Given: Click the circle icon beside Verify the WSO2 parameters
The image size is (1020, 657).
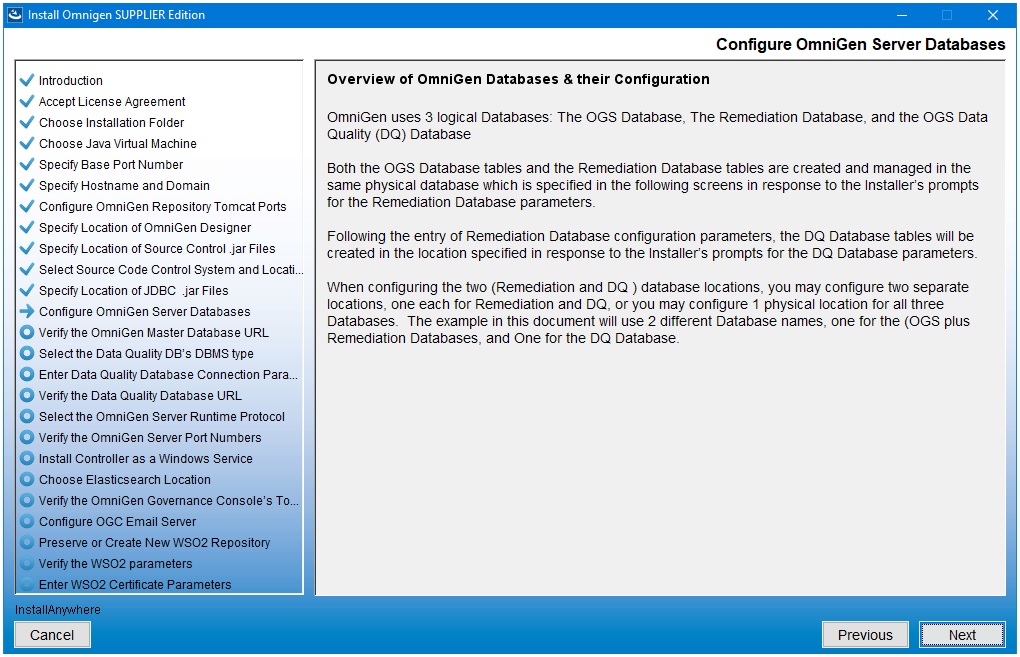Looking at the screenshot, I should tap(27, 563).
